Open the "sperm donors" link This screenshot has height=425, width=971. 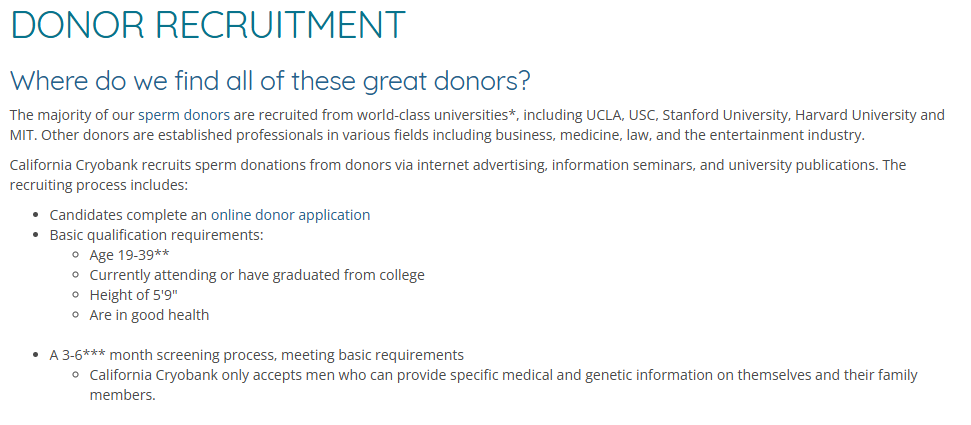point(184,115)
